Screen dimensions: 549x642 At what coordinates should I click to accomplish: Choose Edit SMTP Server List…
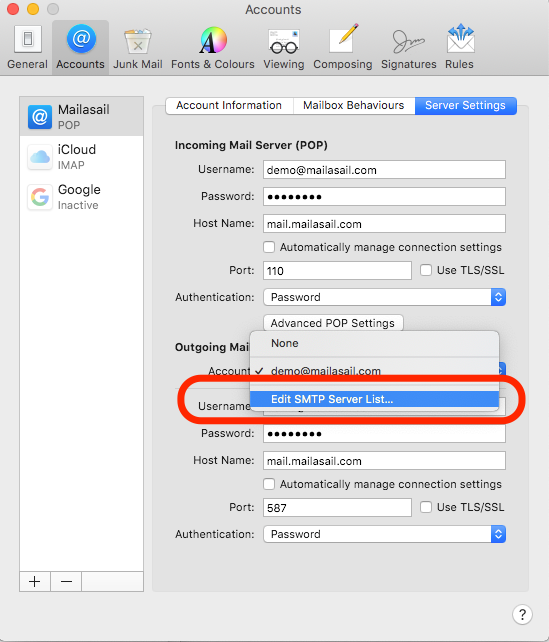pyautogui.click(x=375, y=399)
